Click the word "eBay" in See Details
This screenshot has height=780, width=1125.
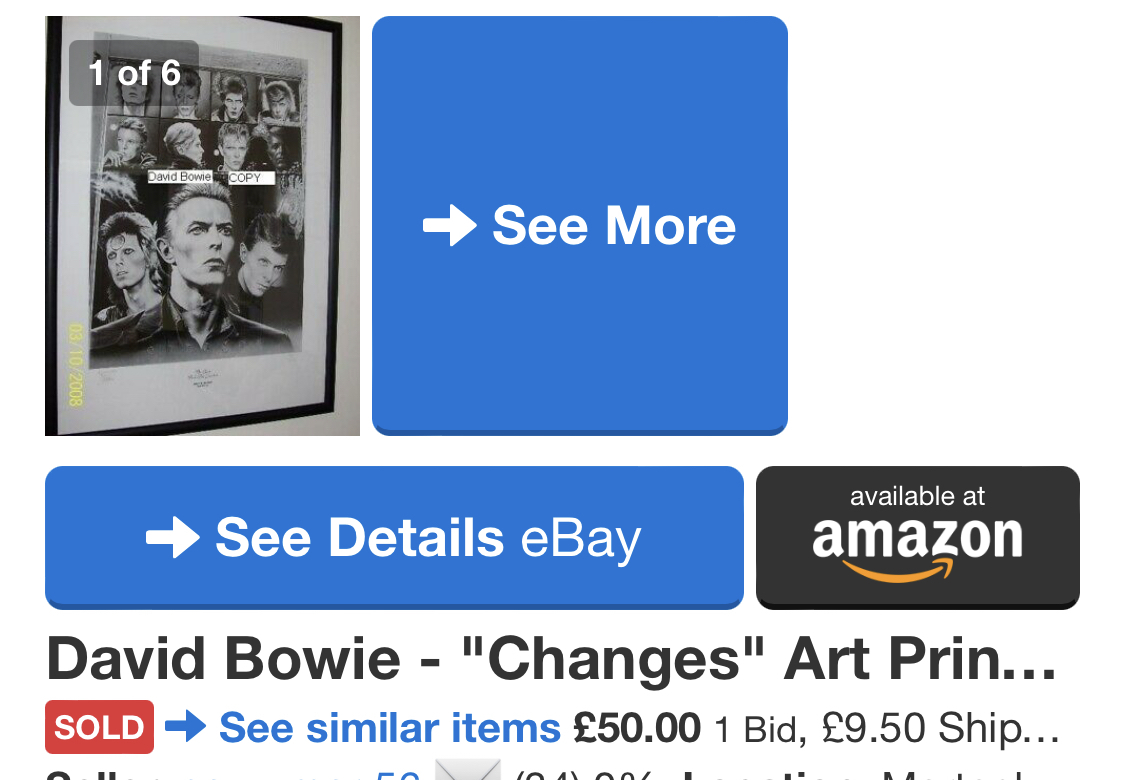coord(580,538)
